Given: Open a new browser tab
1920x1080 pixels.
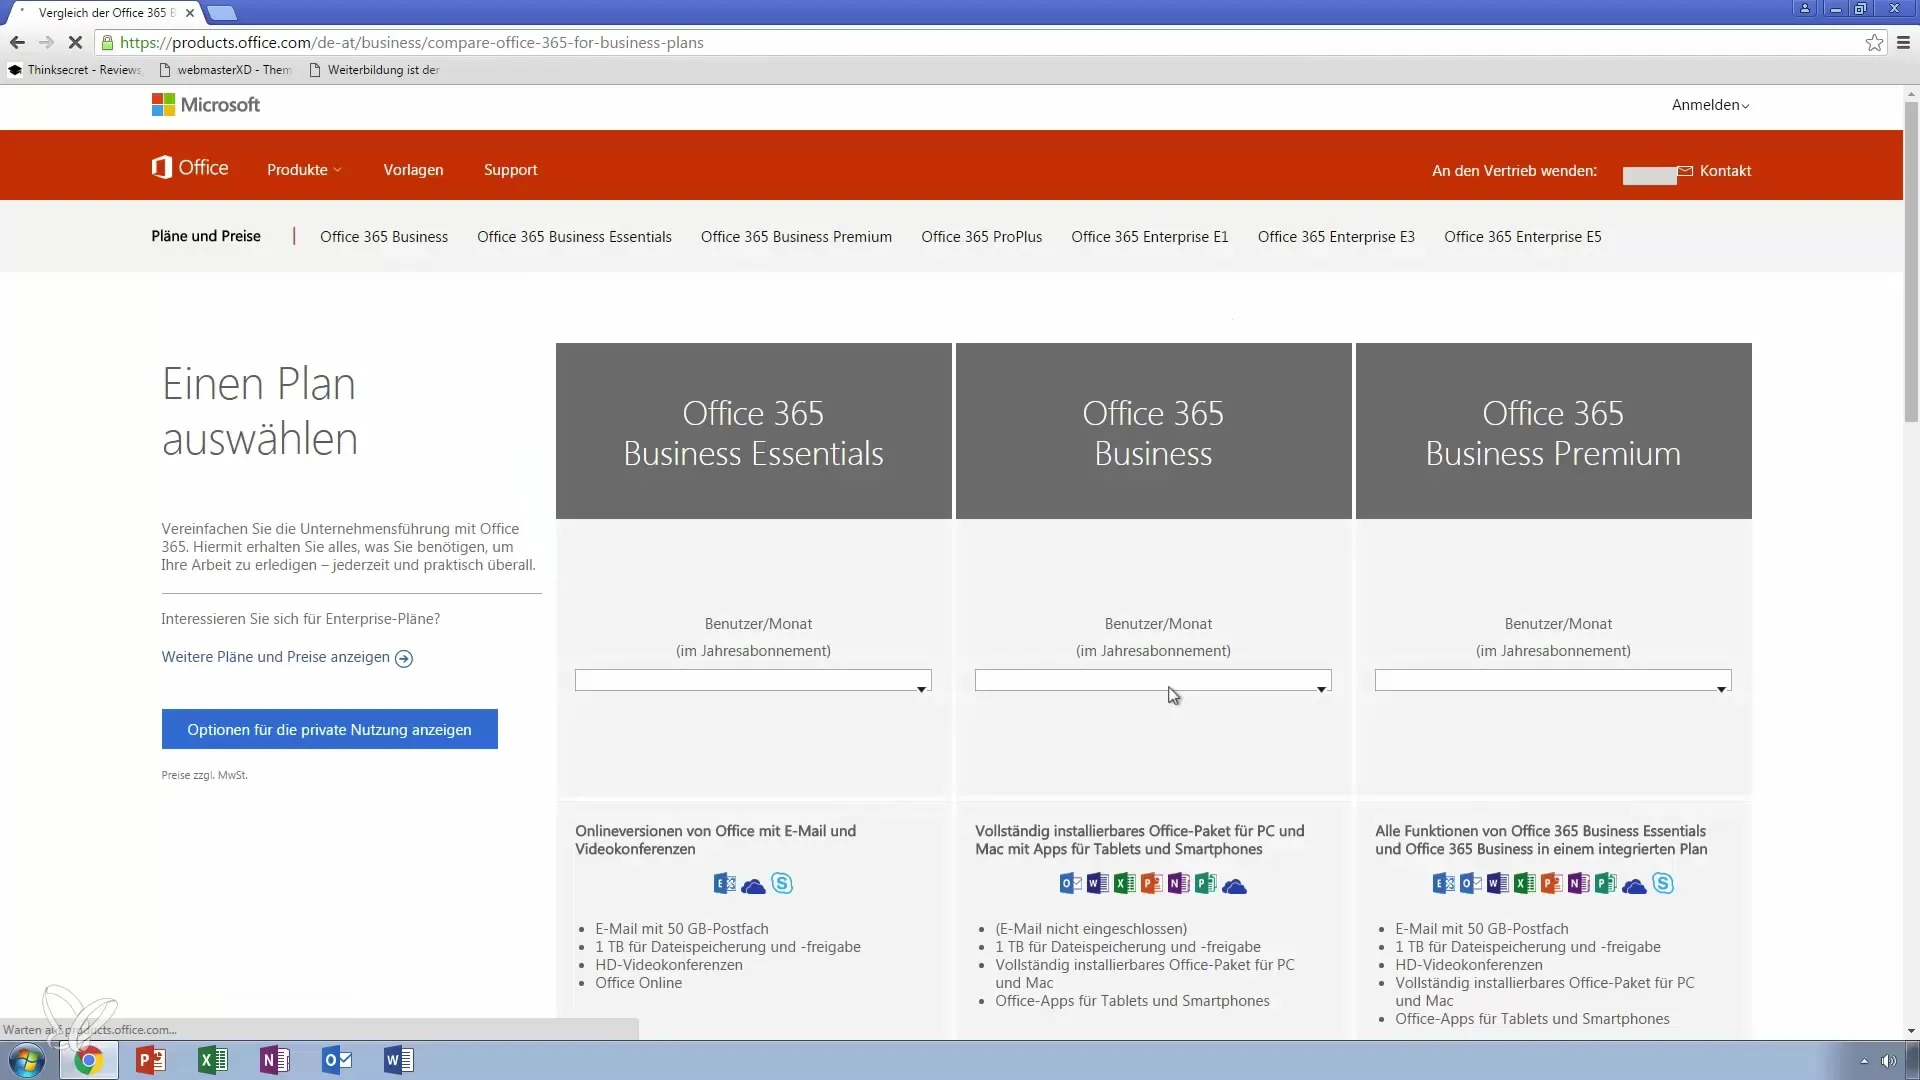Looking at the screenshot, I should click(x=222, y=13).
